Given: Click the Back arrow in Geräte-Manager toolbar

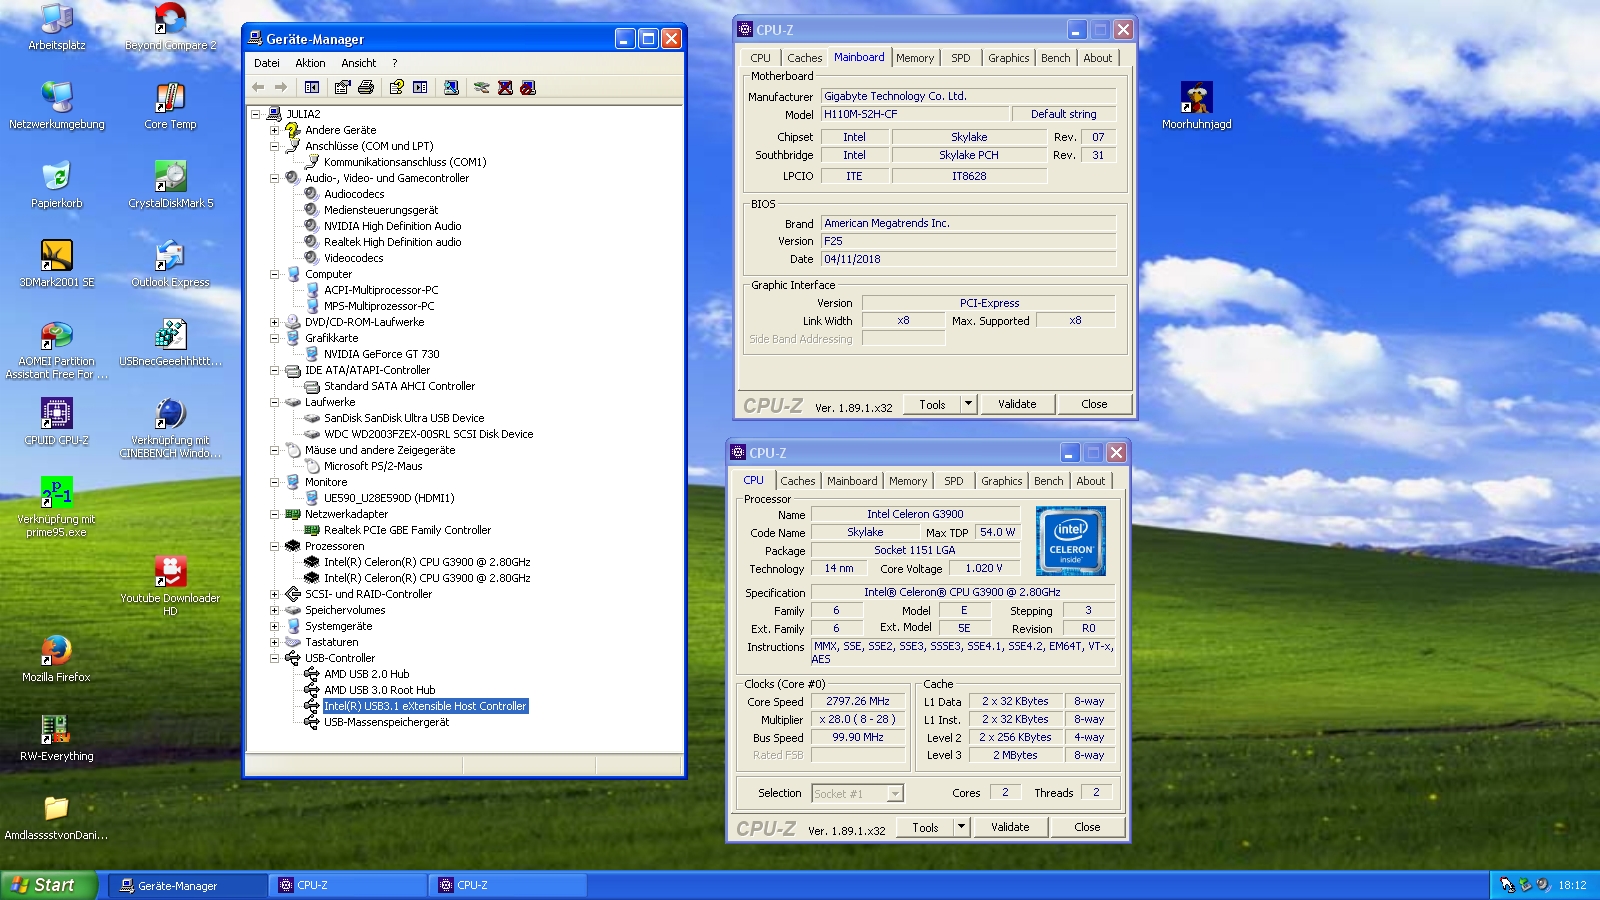Looking at the screenshot, I should 258,88.
